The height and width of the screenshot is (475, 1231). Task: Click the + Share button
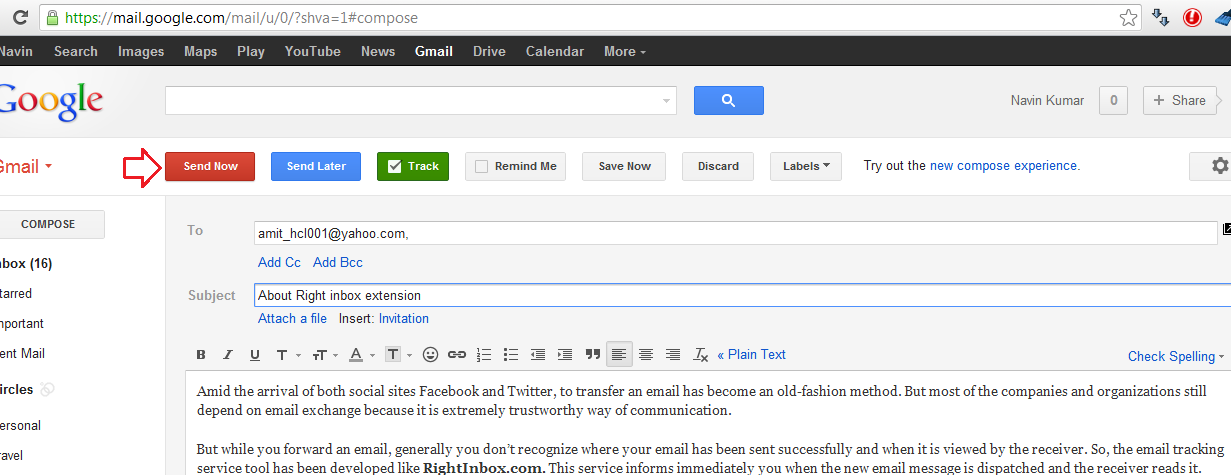click(1179, 100)
